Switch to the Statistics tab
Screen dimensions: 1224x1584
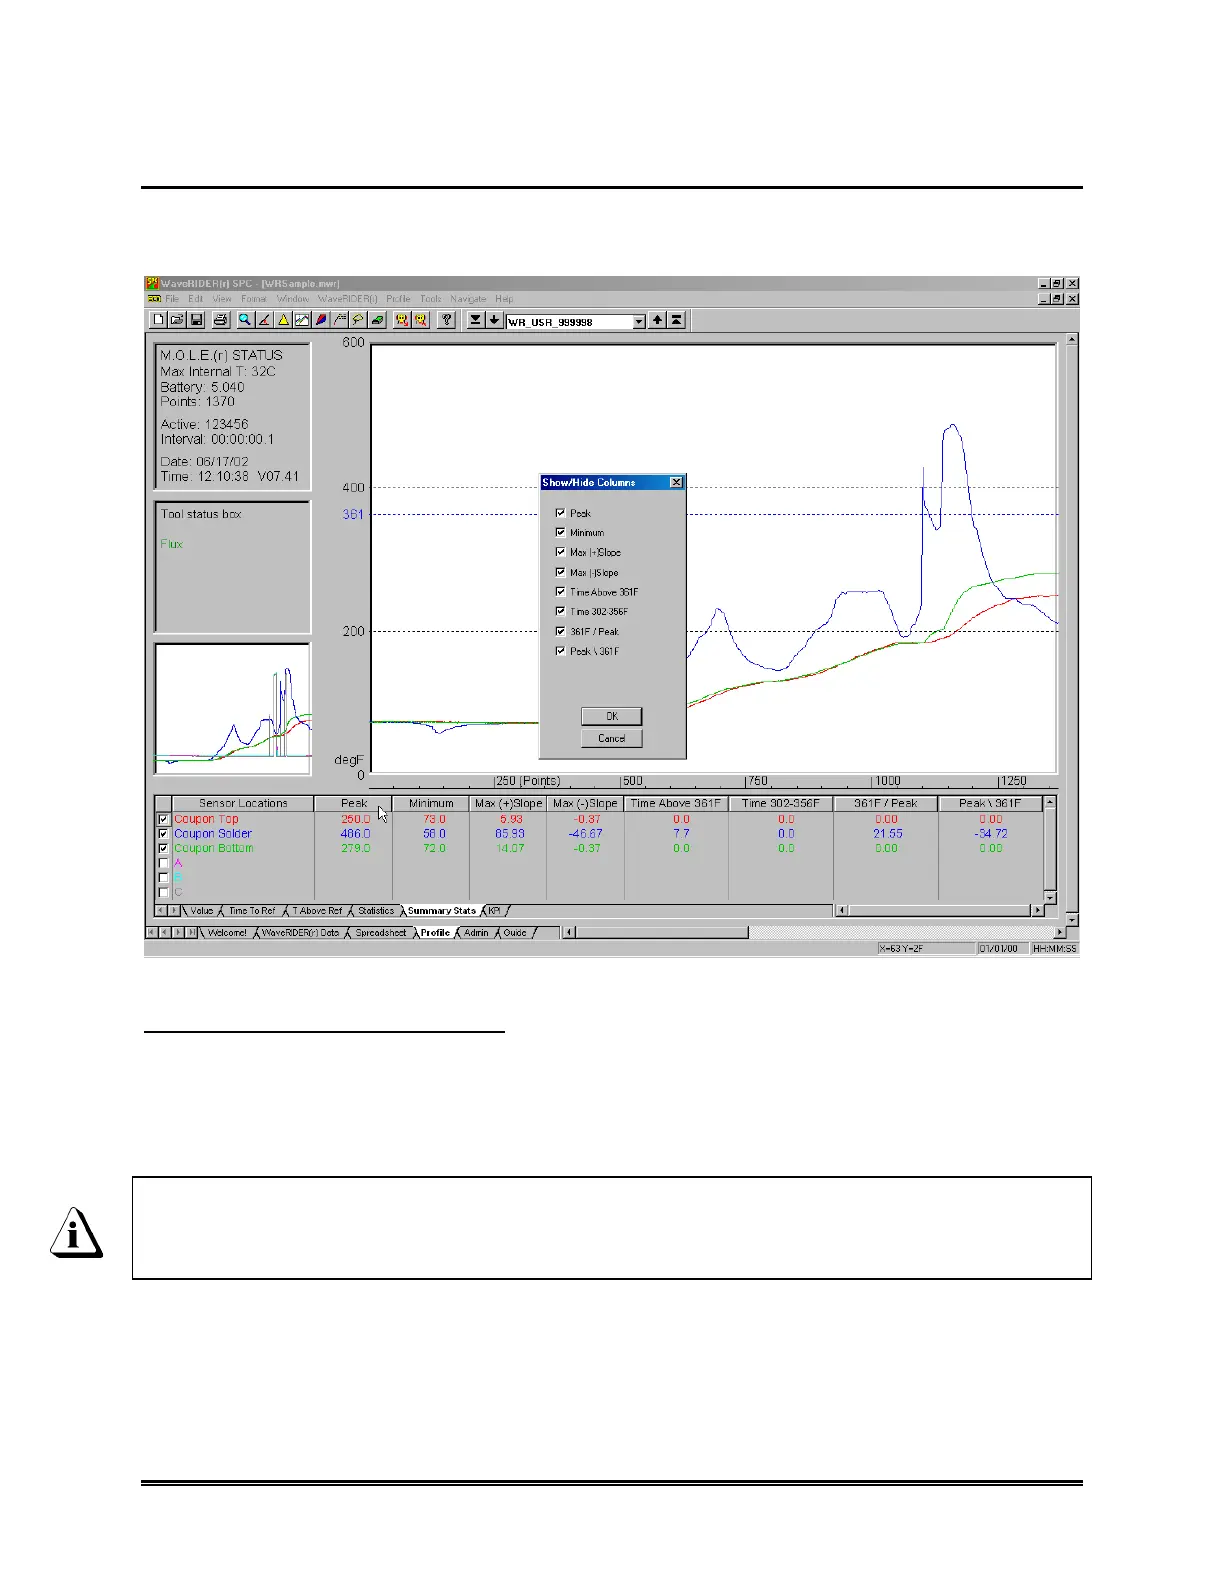coord(376,911)
